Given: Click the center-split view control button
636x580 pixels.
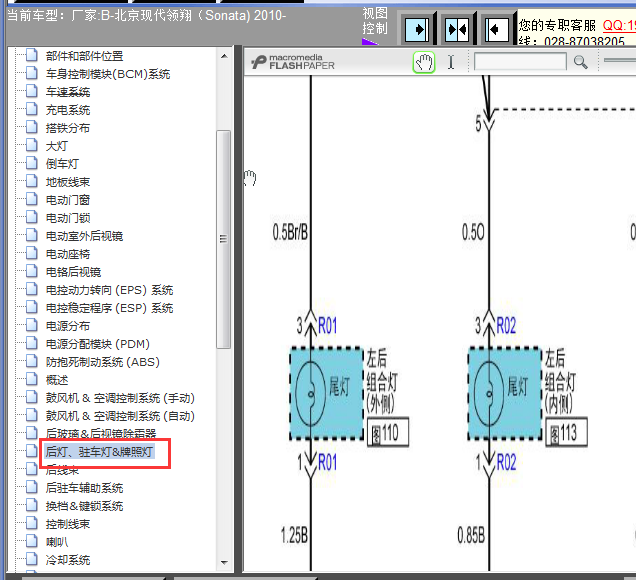Looking at the screenshot, I should (x=457, y=29).
